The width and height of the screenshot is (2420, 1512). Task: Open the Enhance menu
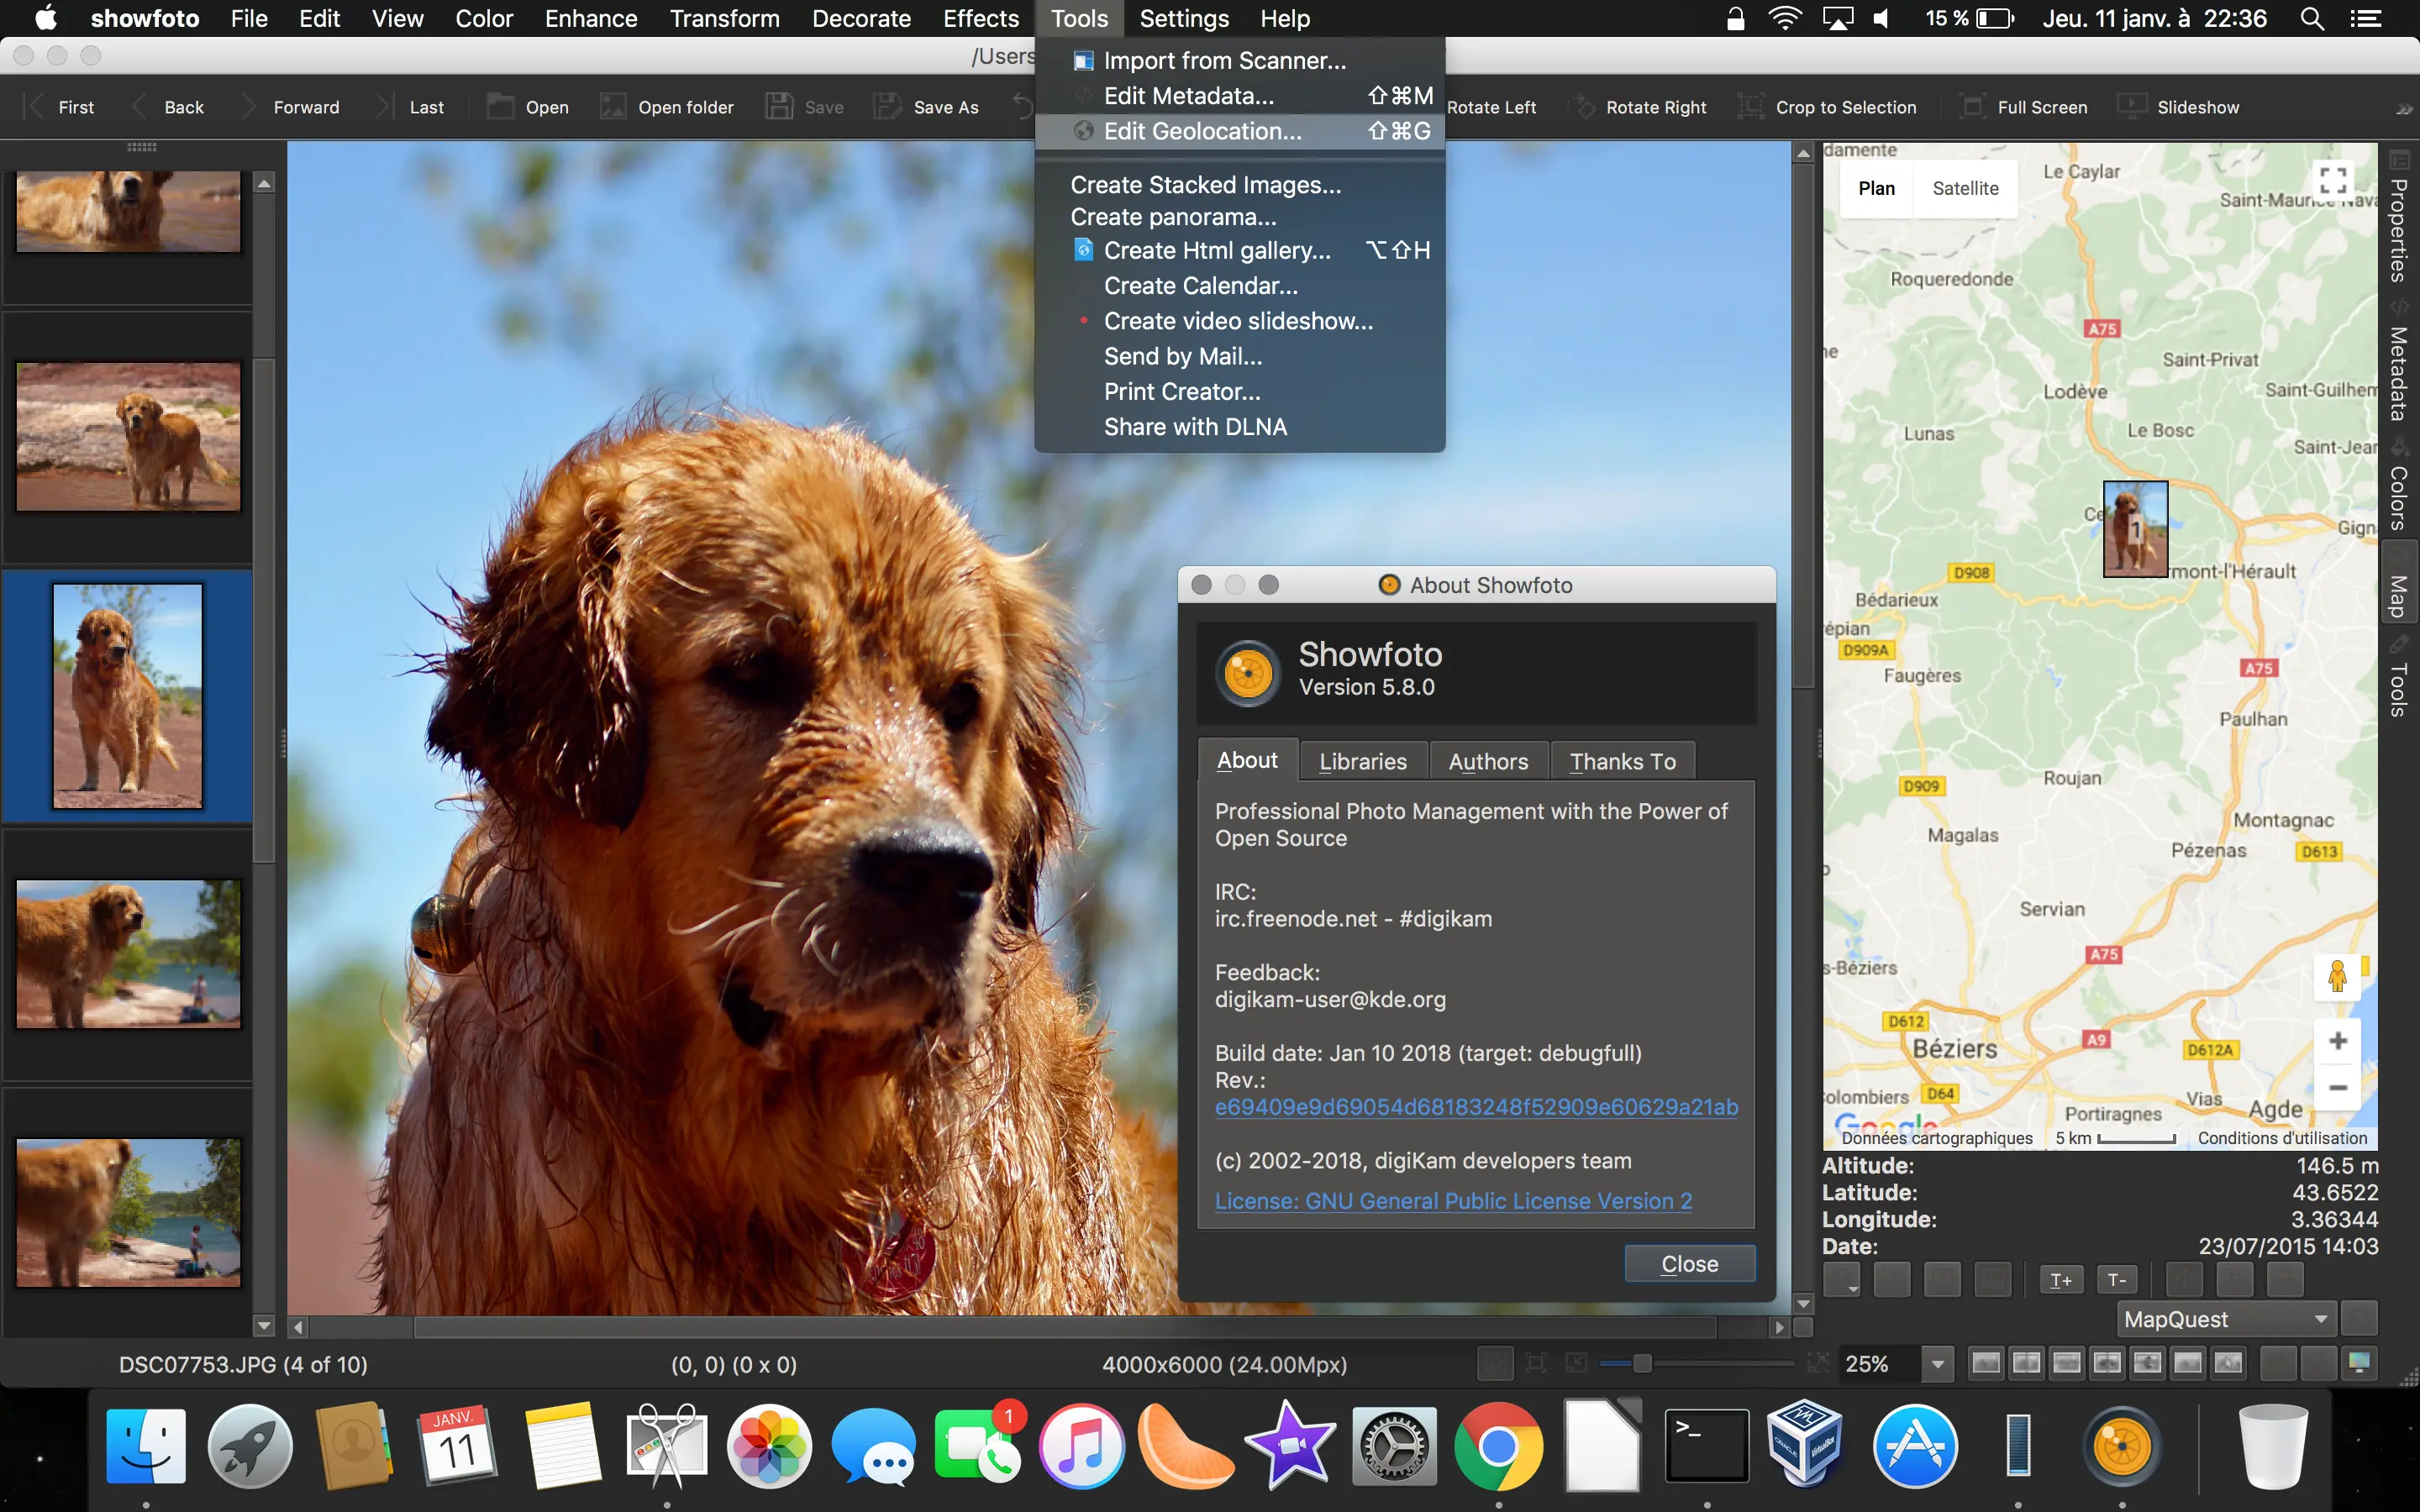tap(591, 18)
